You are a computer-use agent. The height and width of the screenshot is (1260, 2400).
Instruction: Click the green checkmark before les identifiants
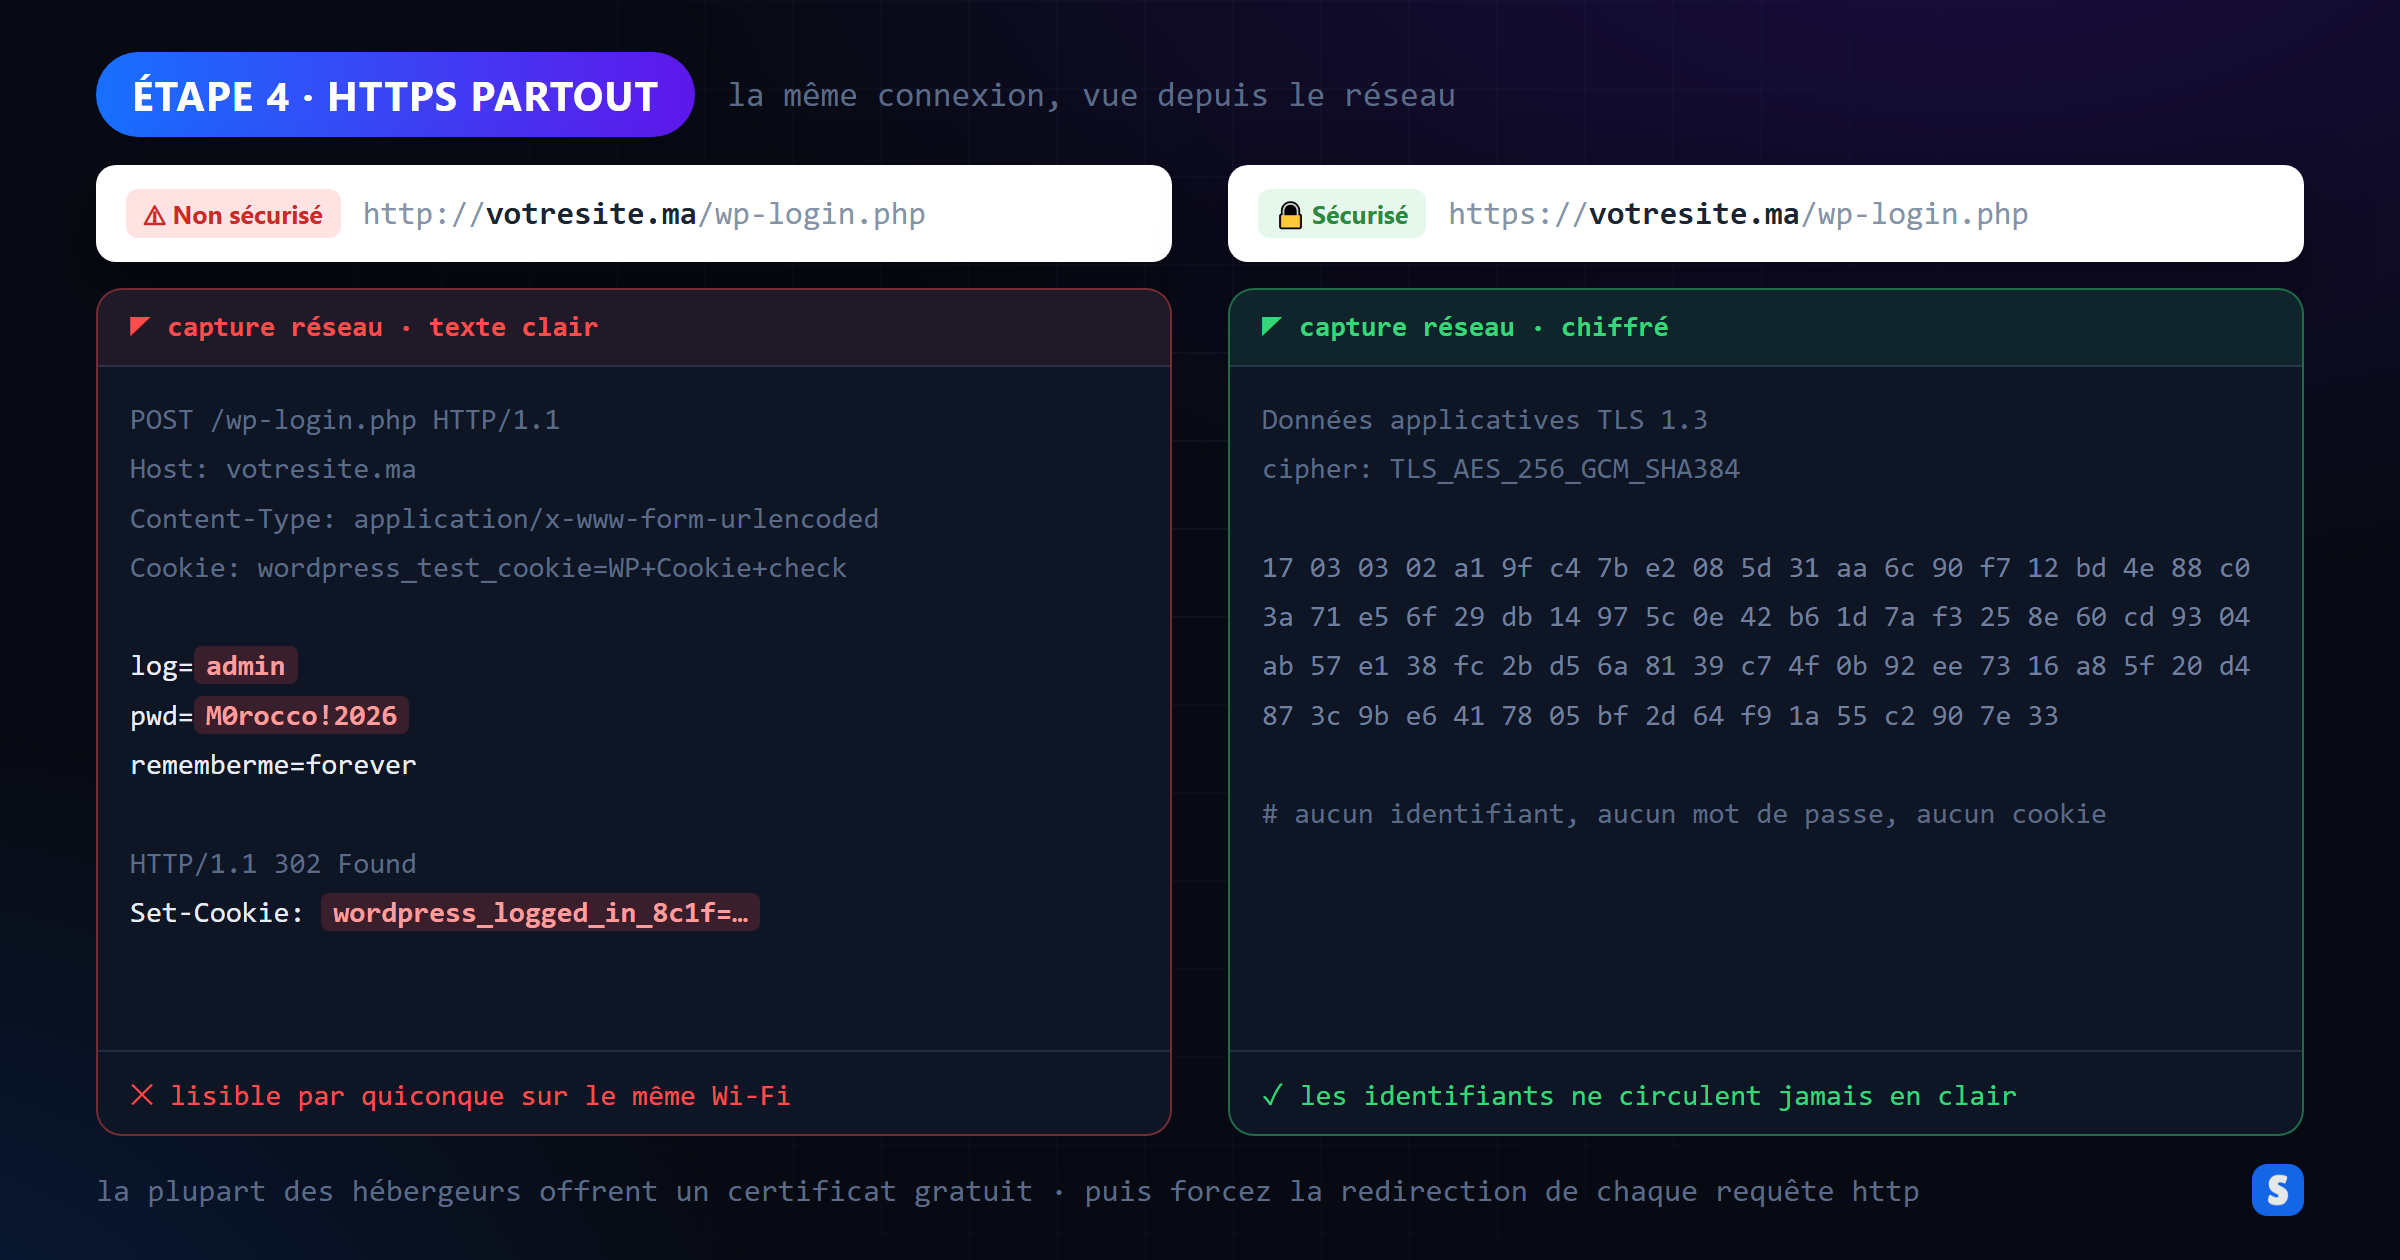1272,1095
